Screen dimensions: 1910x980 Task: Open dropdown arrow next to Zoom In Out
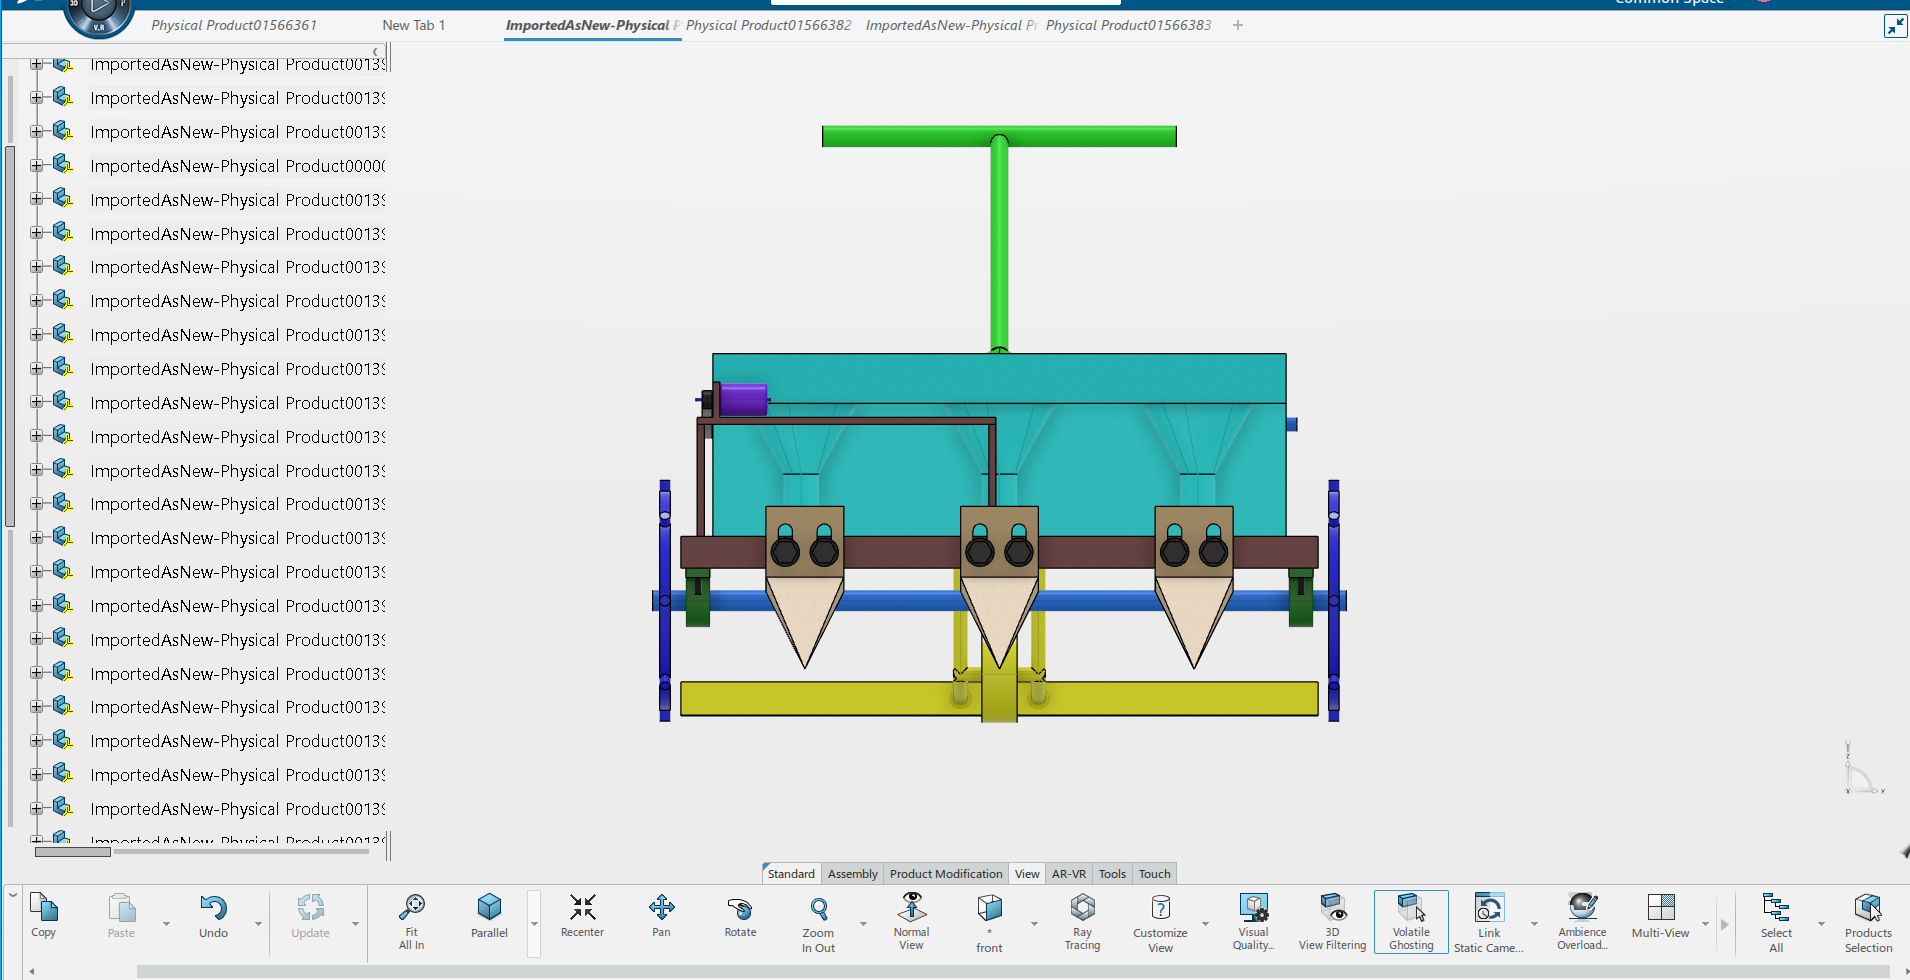coord(863,924)
